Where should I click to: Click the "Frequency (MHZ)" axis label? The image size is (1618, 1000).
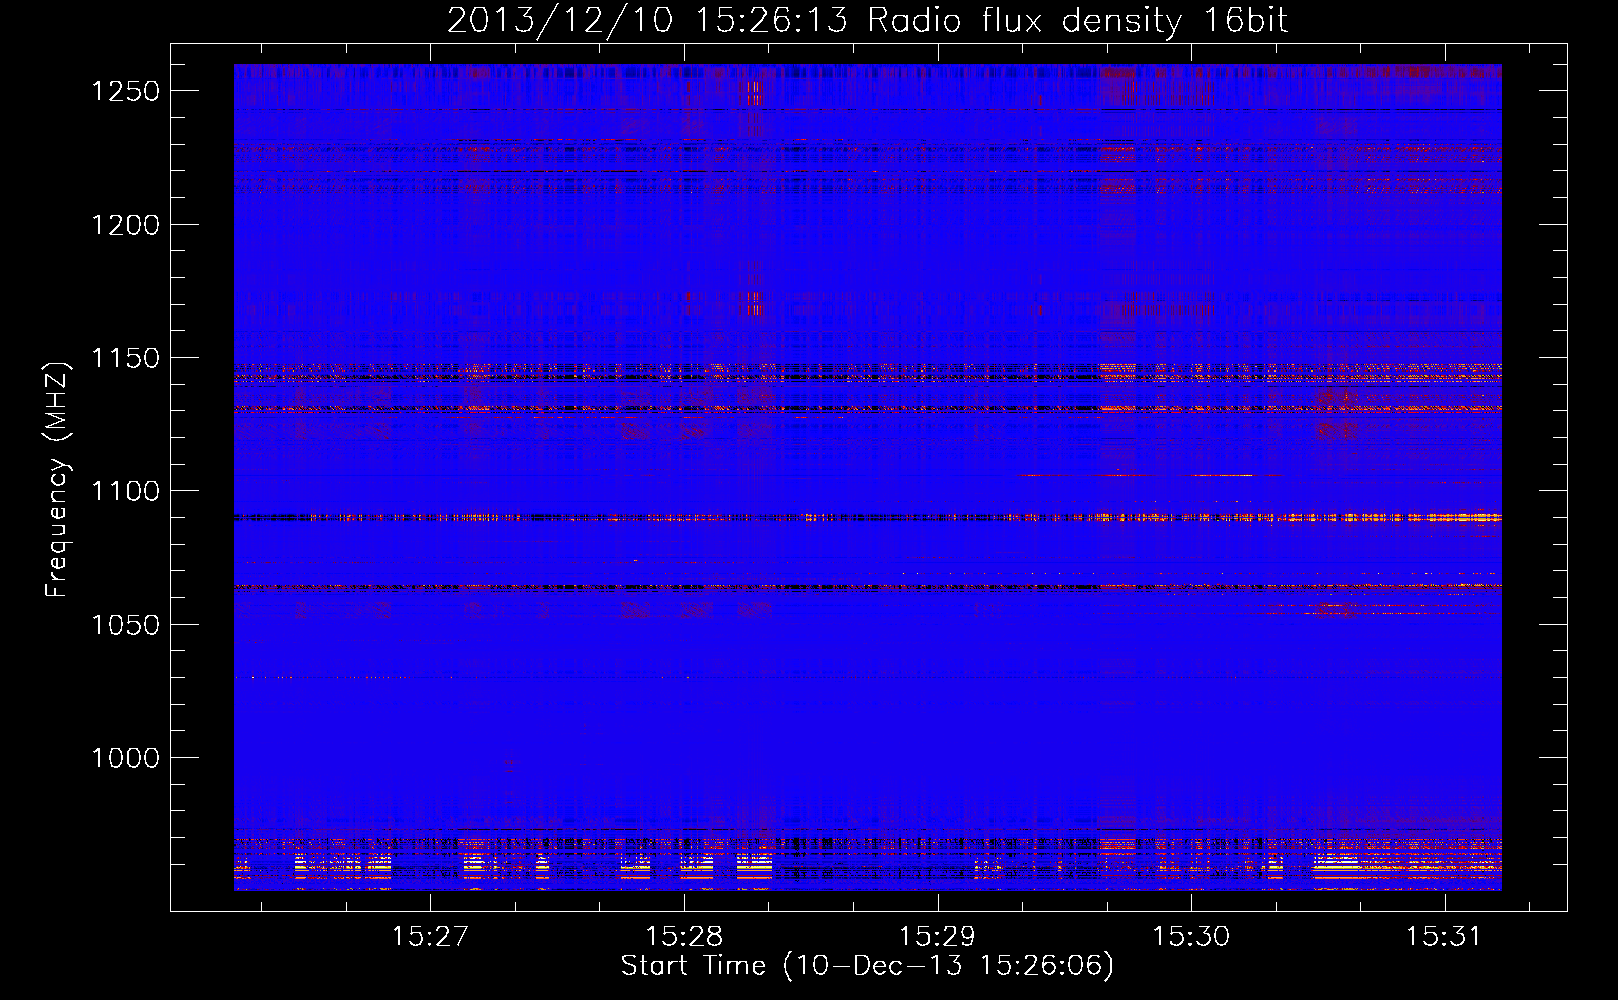click(58, 480)
